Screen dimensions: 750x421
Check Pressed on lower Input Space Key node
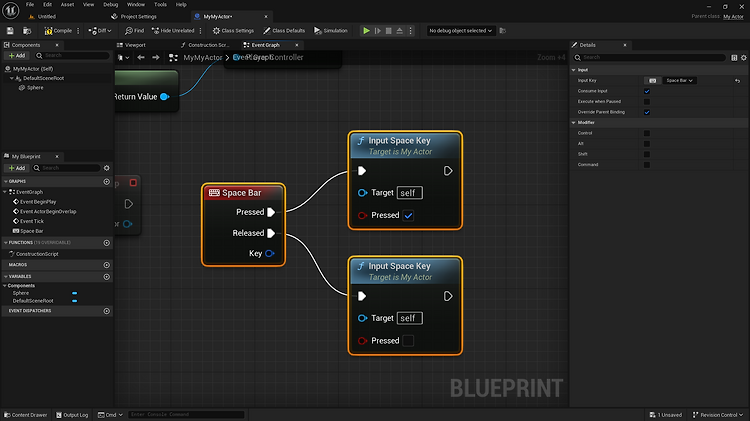pos(408,341)
